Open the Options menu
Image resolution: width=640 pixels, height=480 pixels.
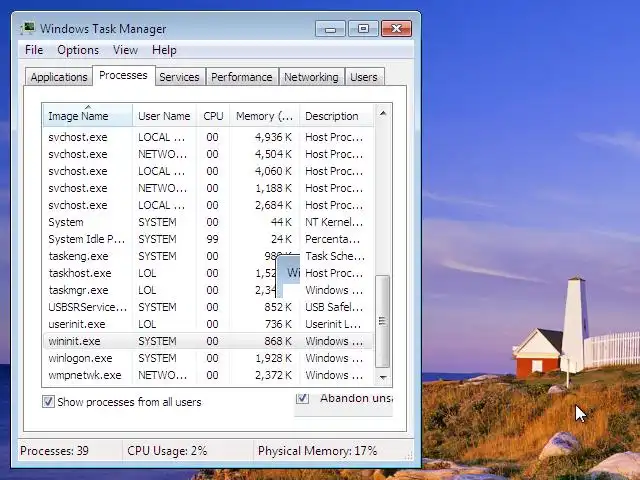coord(78,50)
